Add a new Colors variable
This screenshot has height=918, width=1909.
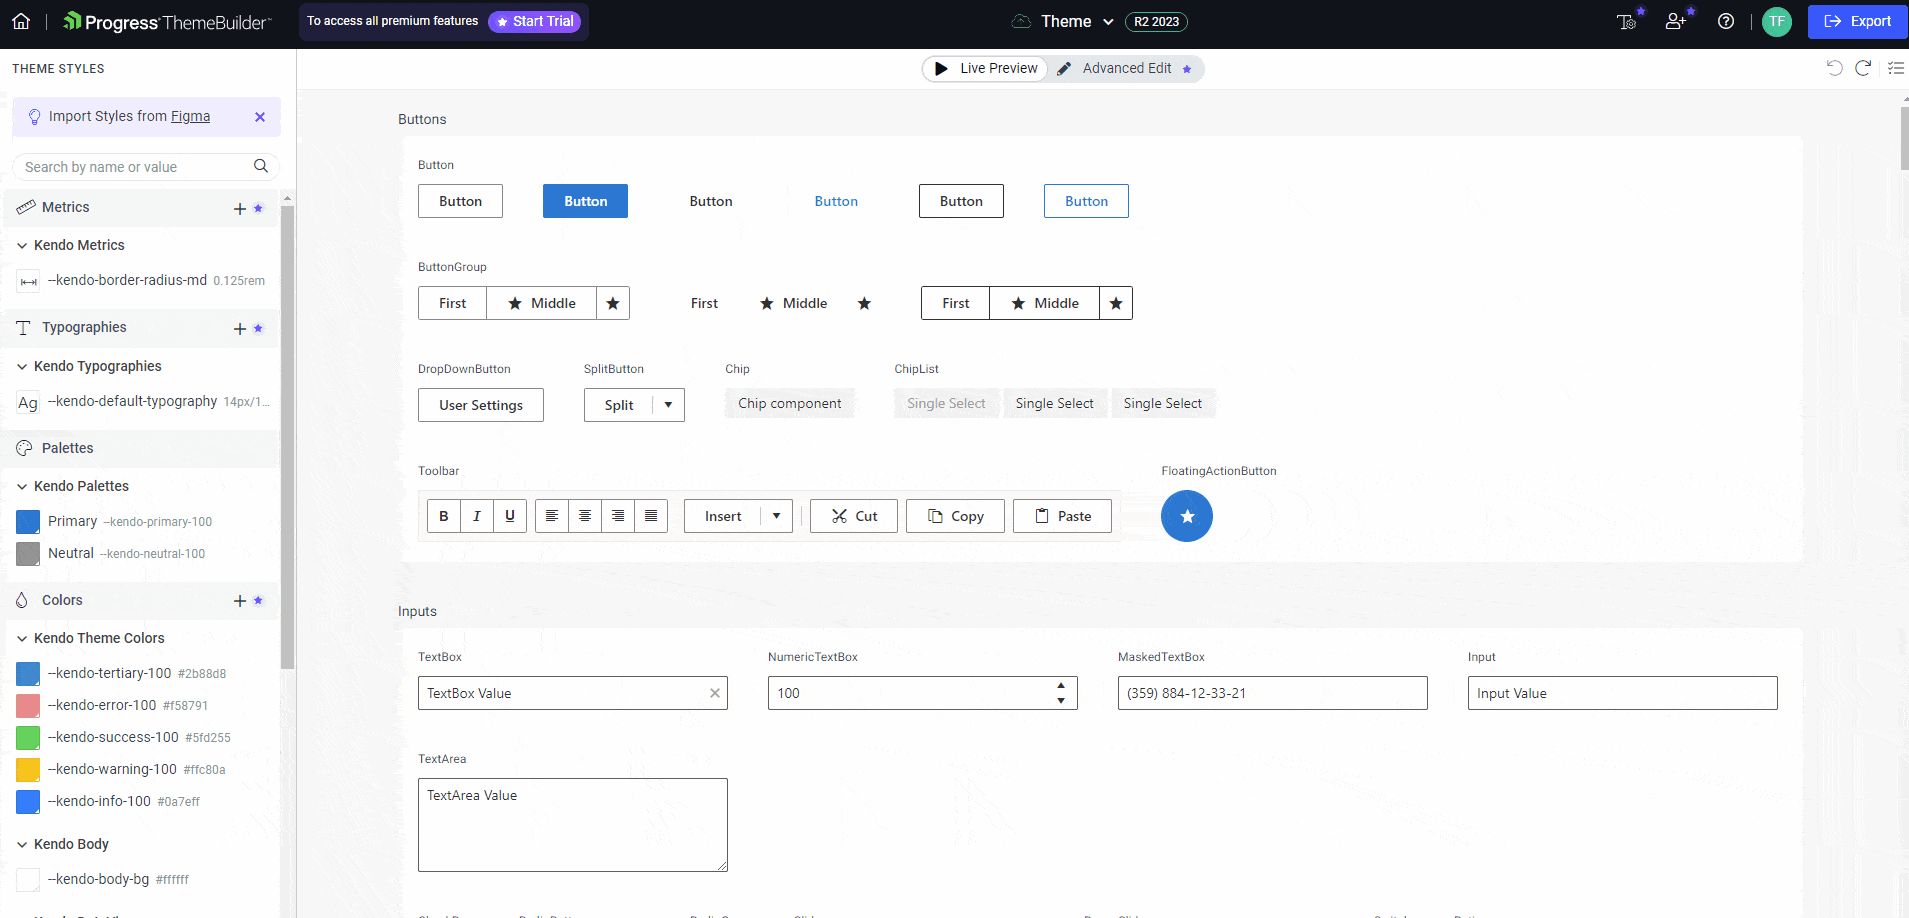tap(240, 600)
